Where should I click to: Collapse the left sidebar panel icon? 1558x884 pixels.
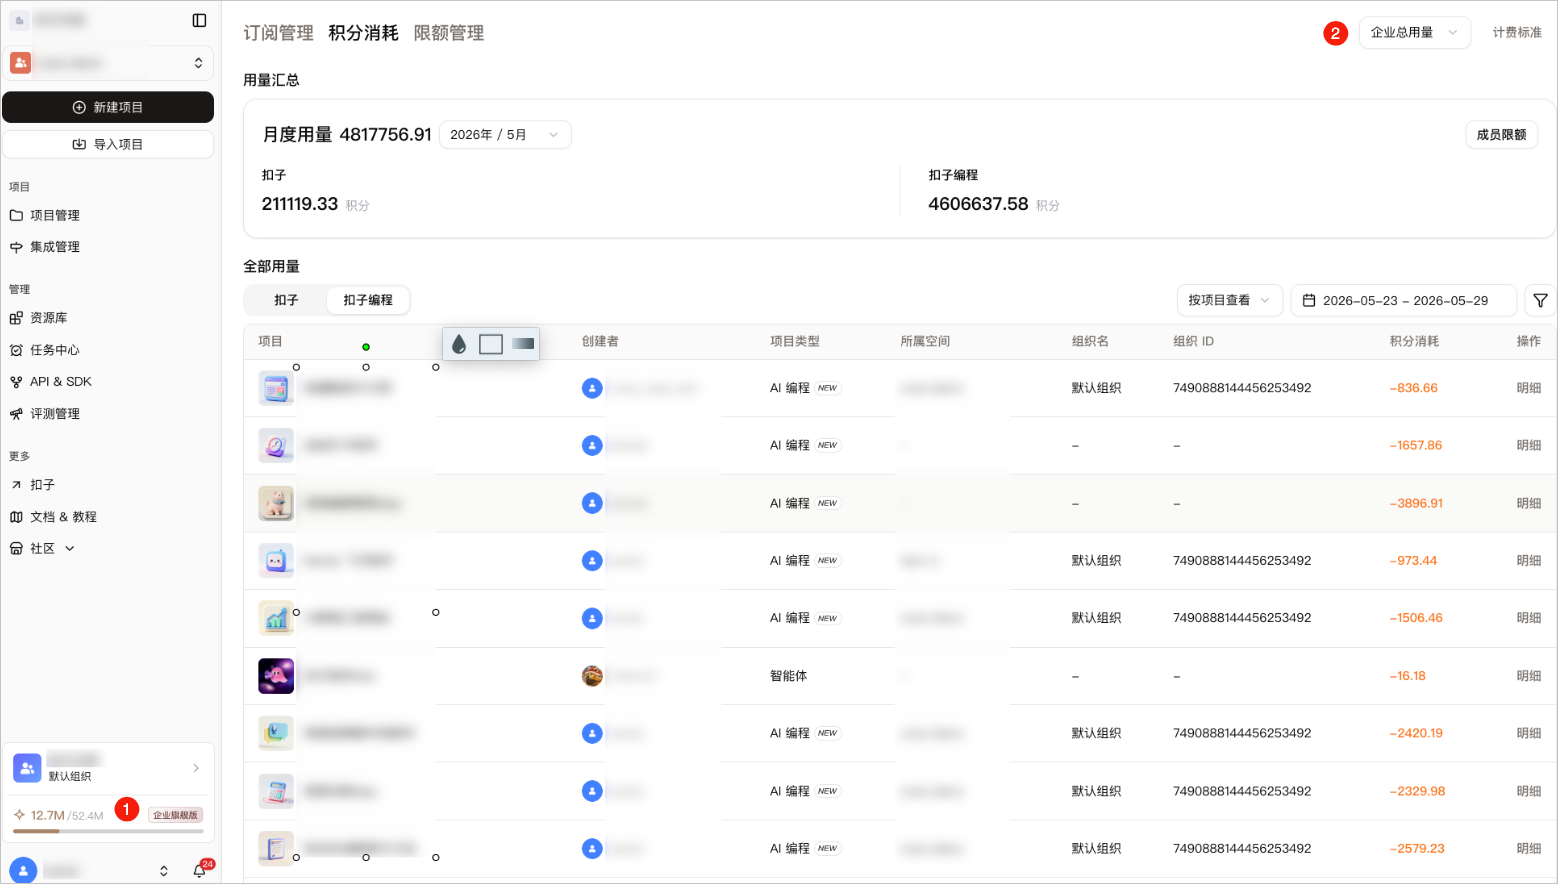[199, 20]
